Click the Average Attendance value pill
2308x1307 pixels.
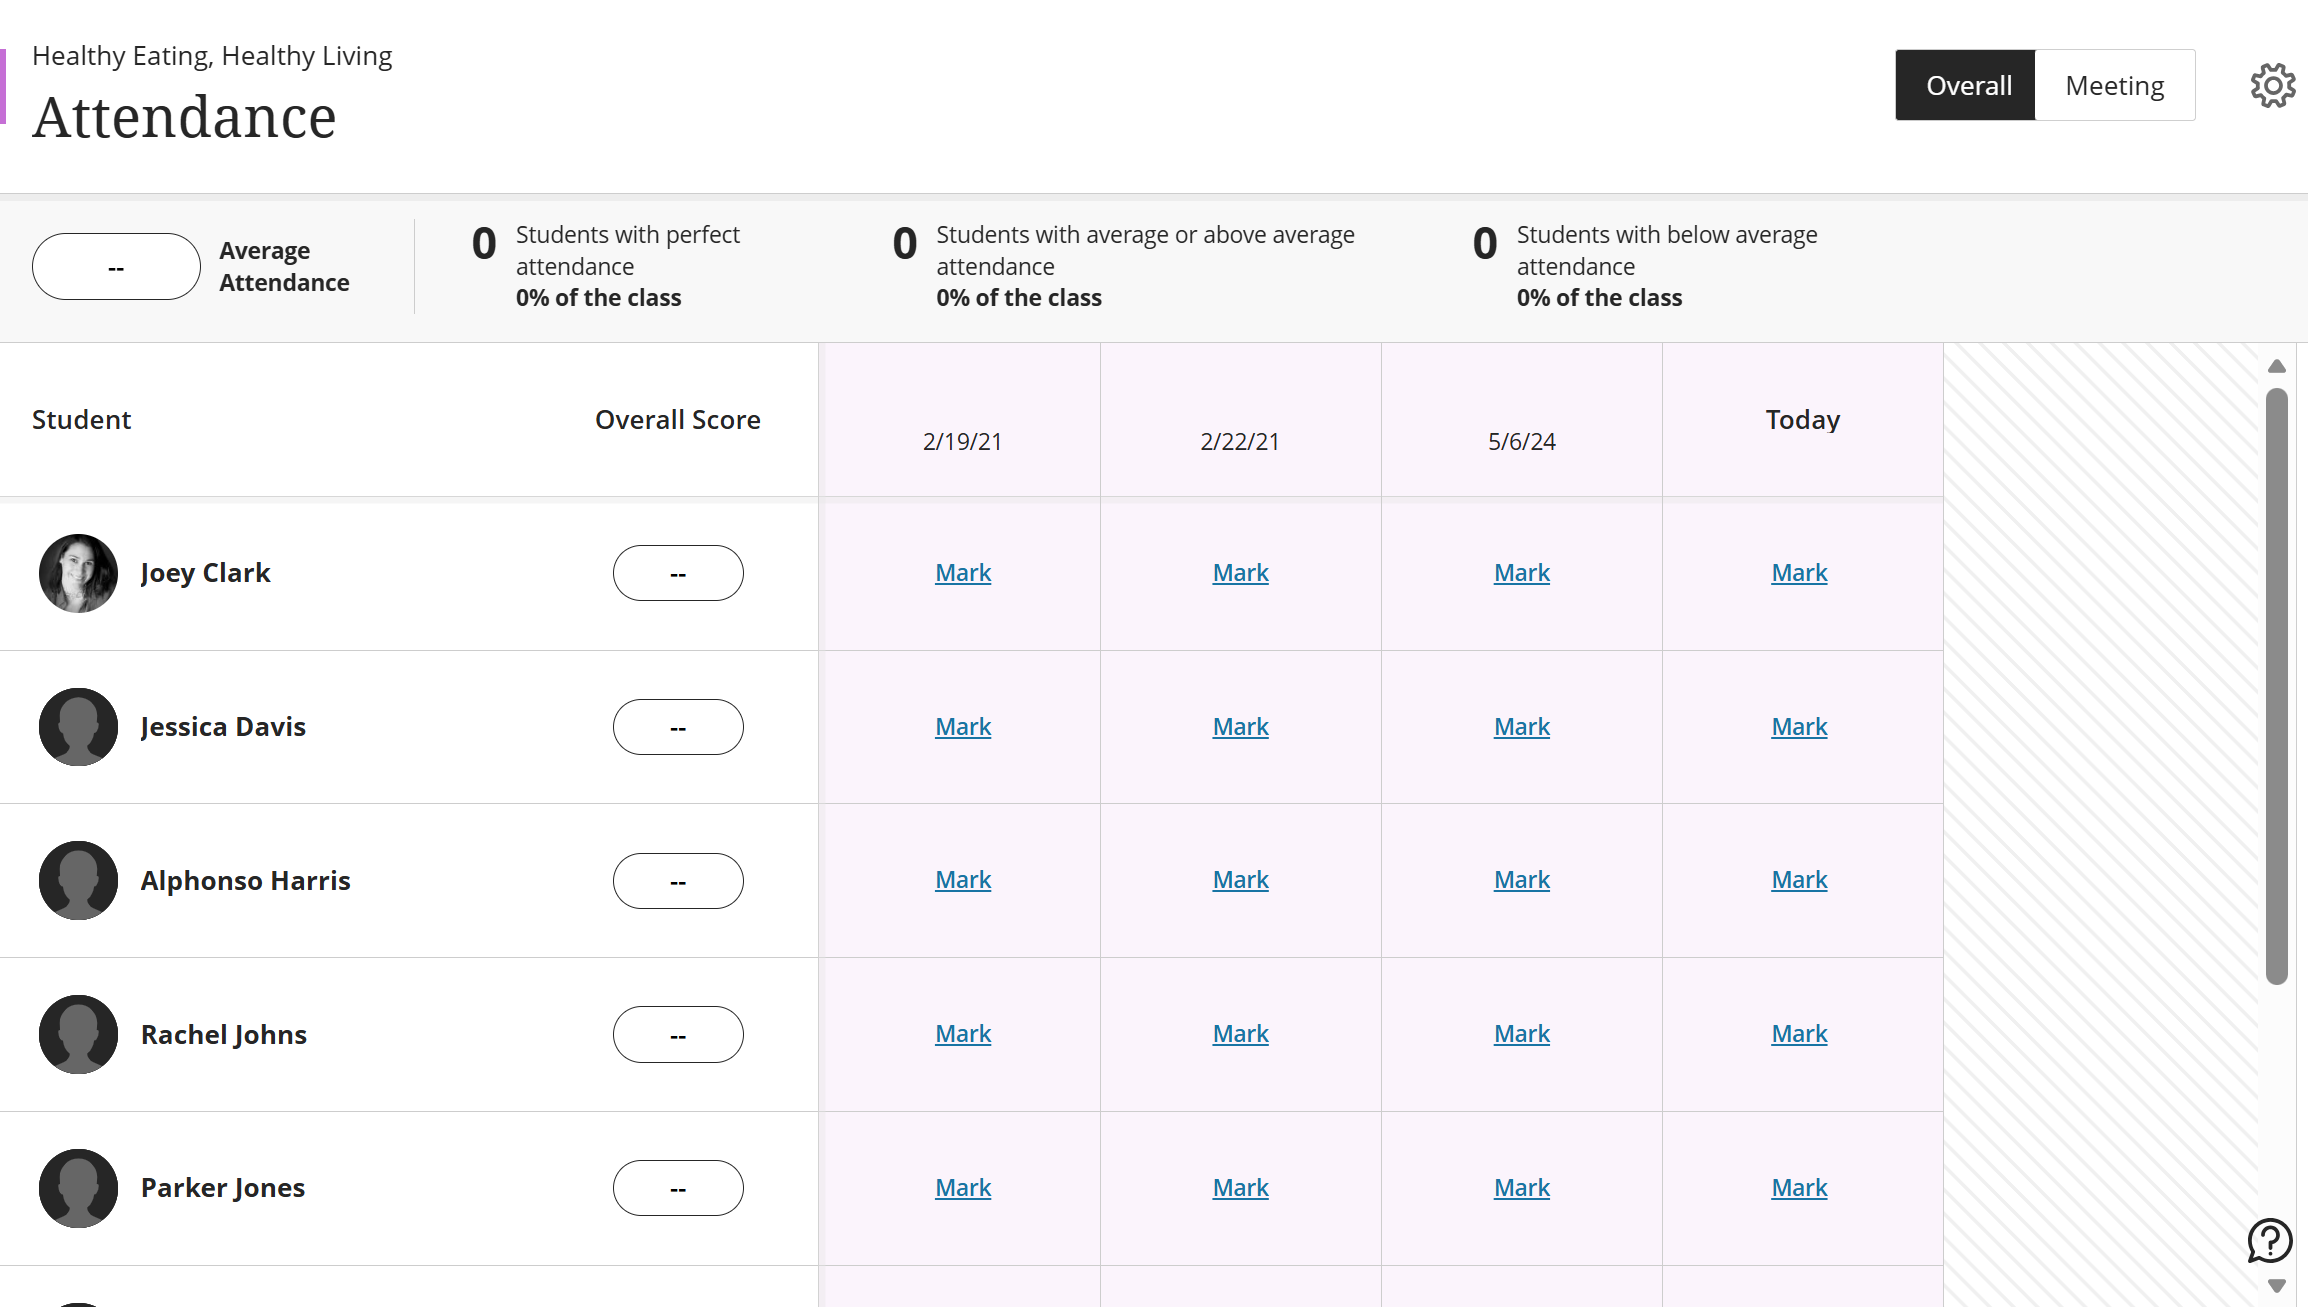(116, 267)
